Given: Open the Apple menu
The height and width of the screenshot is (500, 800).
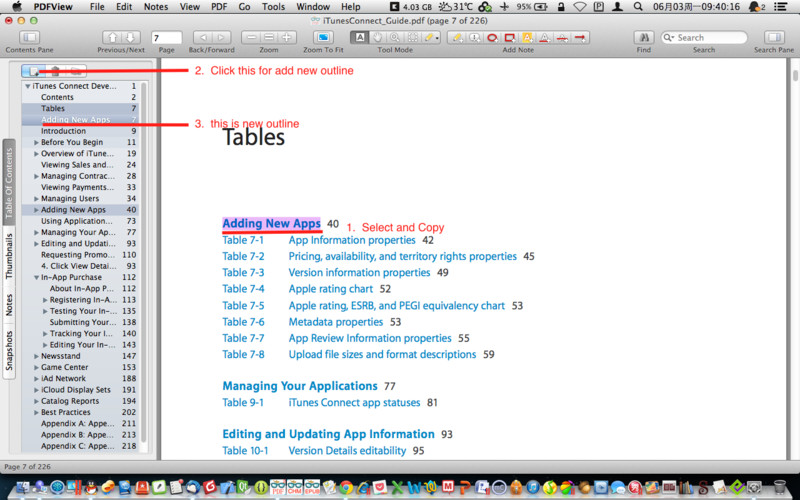Looking at the screenshot, I should coord(17,7).
